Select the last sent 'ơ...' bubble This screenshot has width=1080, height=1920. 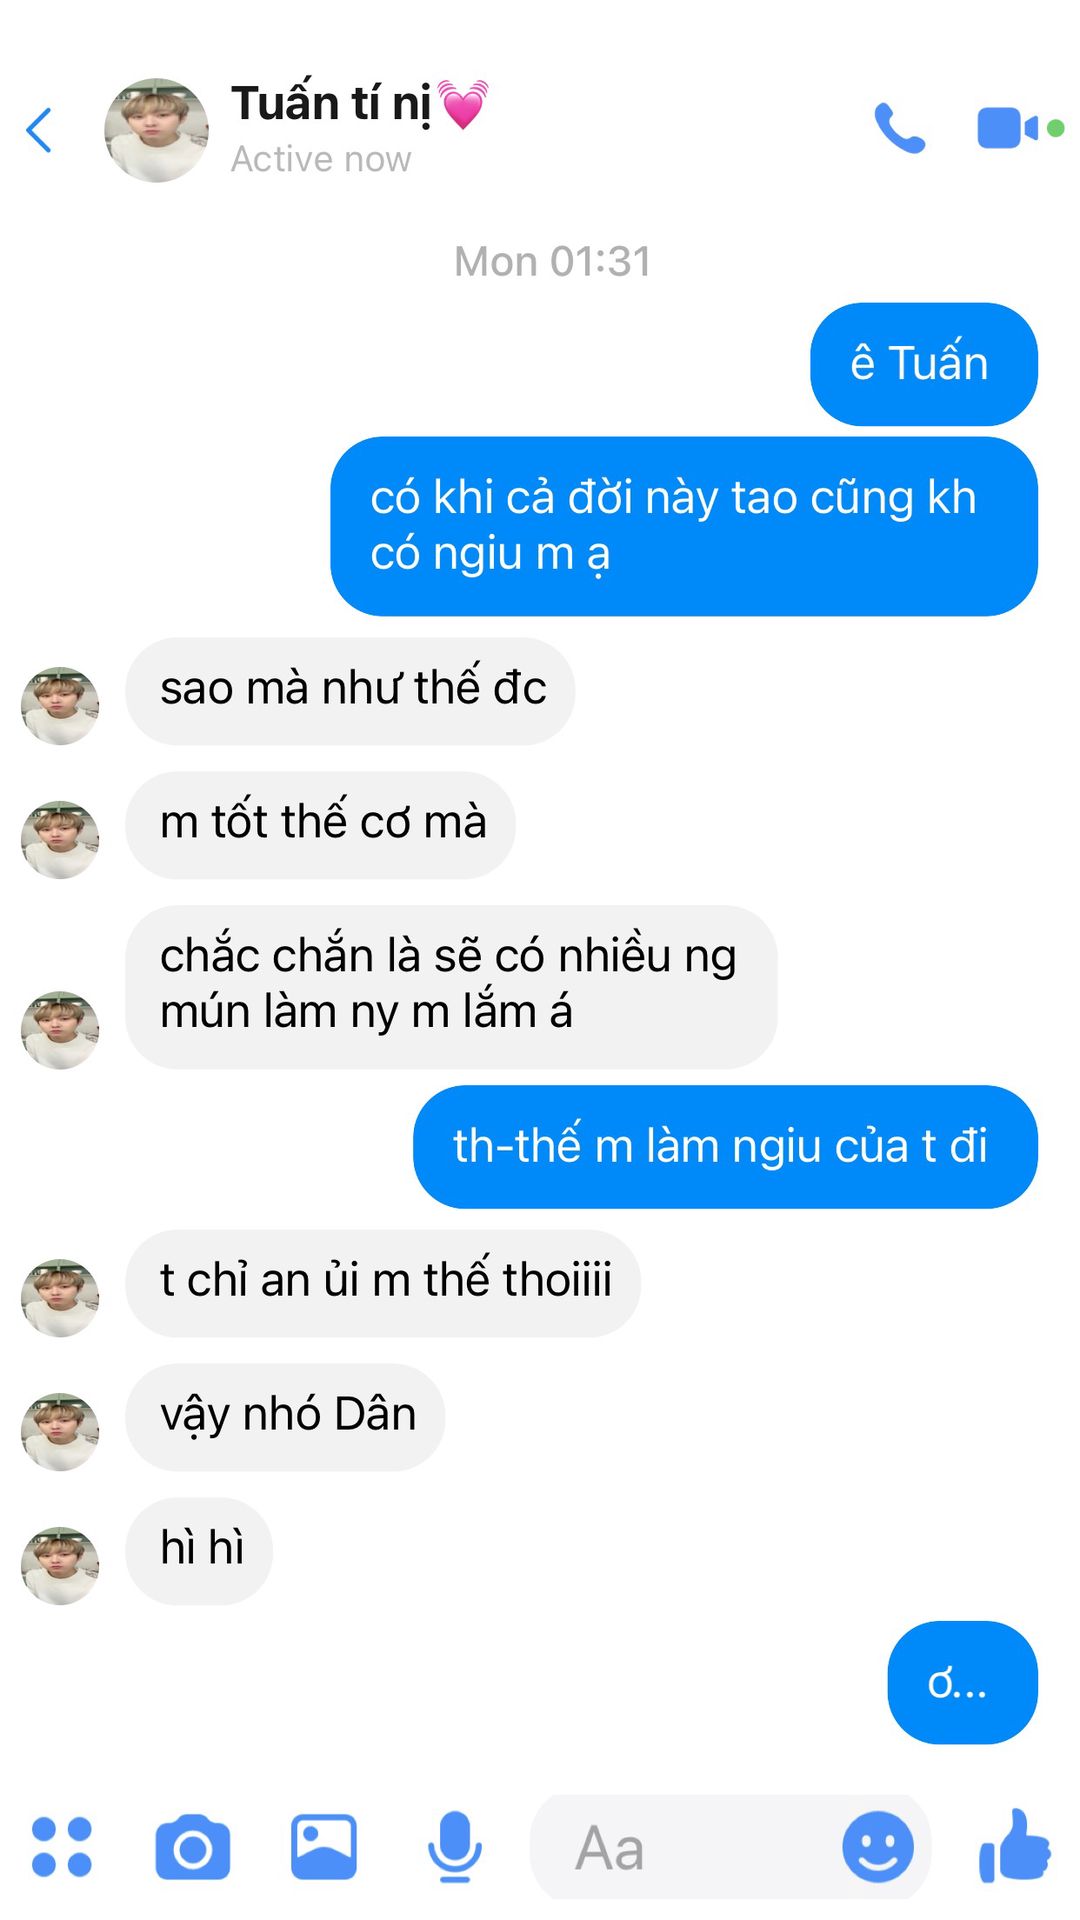962,1683
